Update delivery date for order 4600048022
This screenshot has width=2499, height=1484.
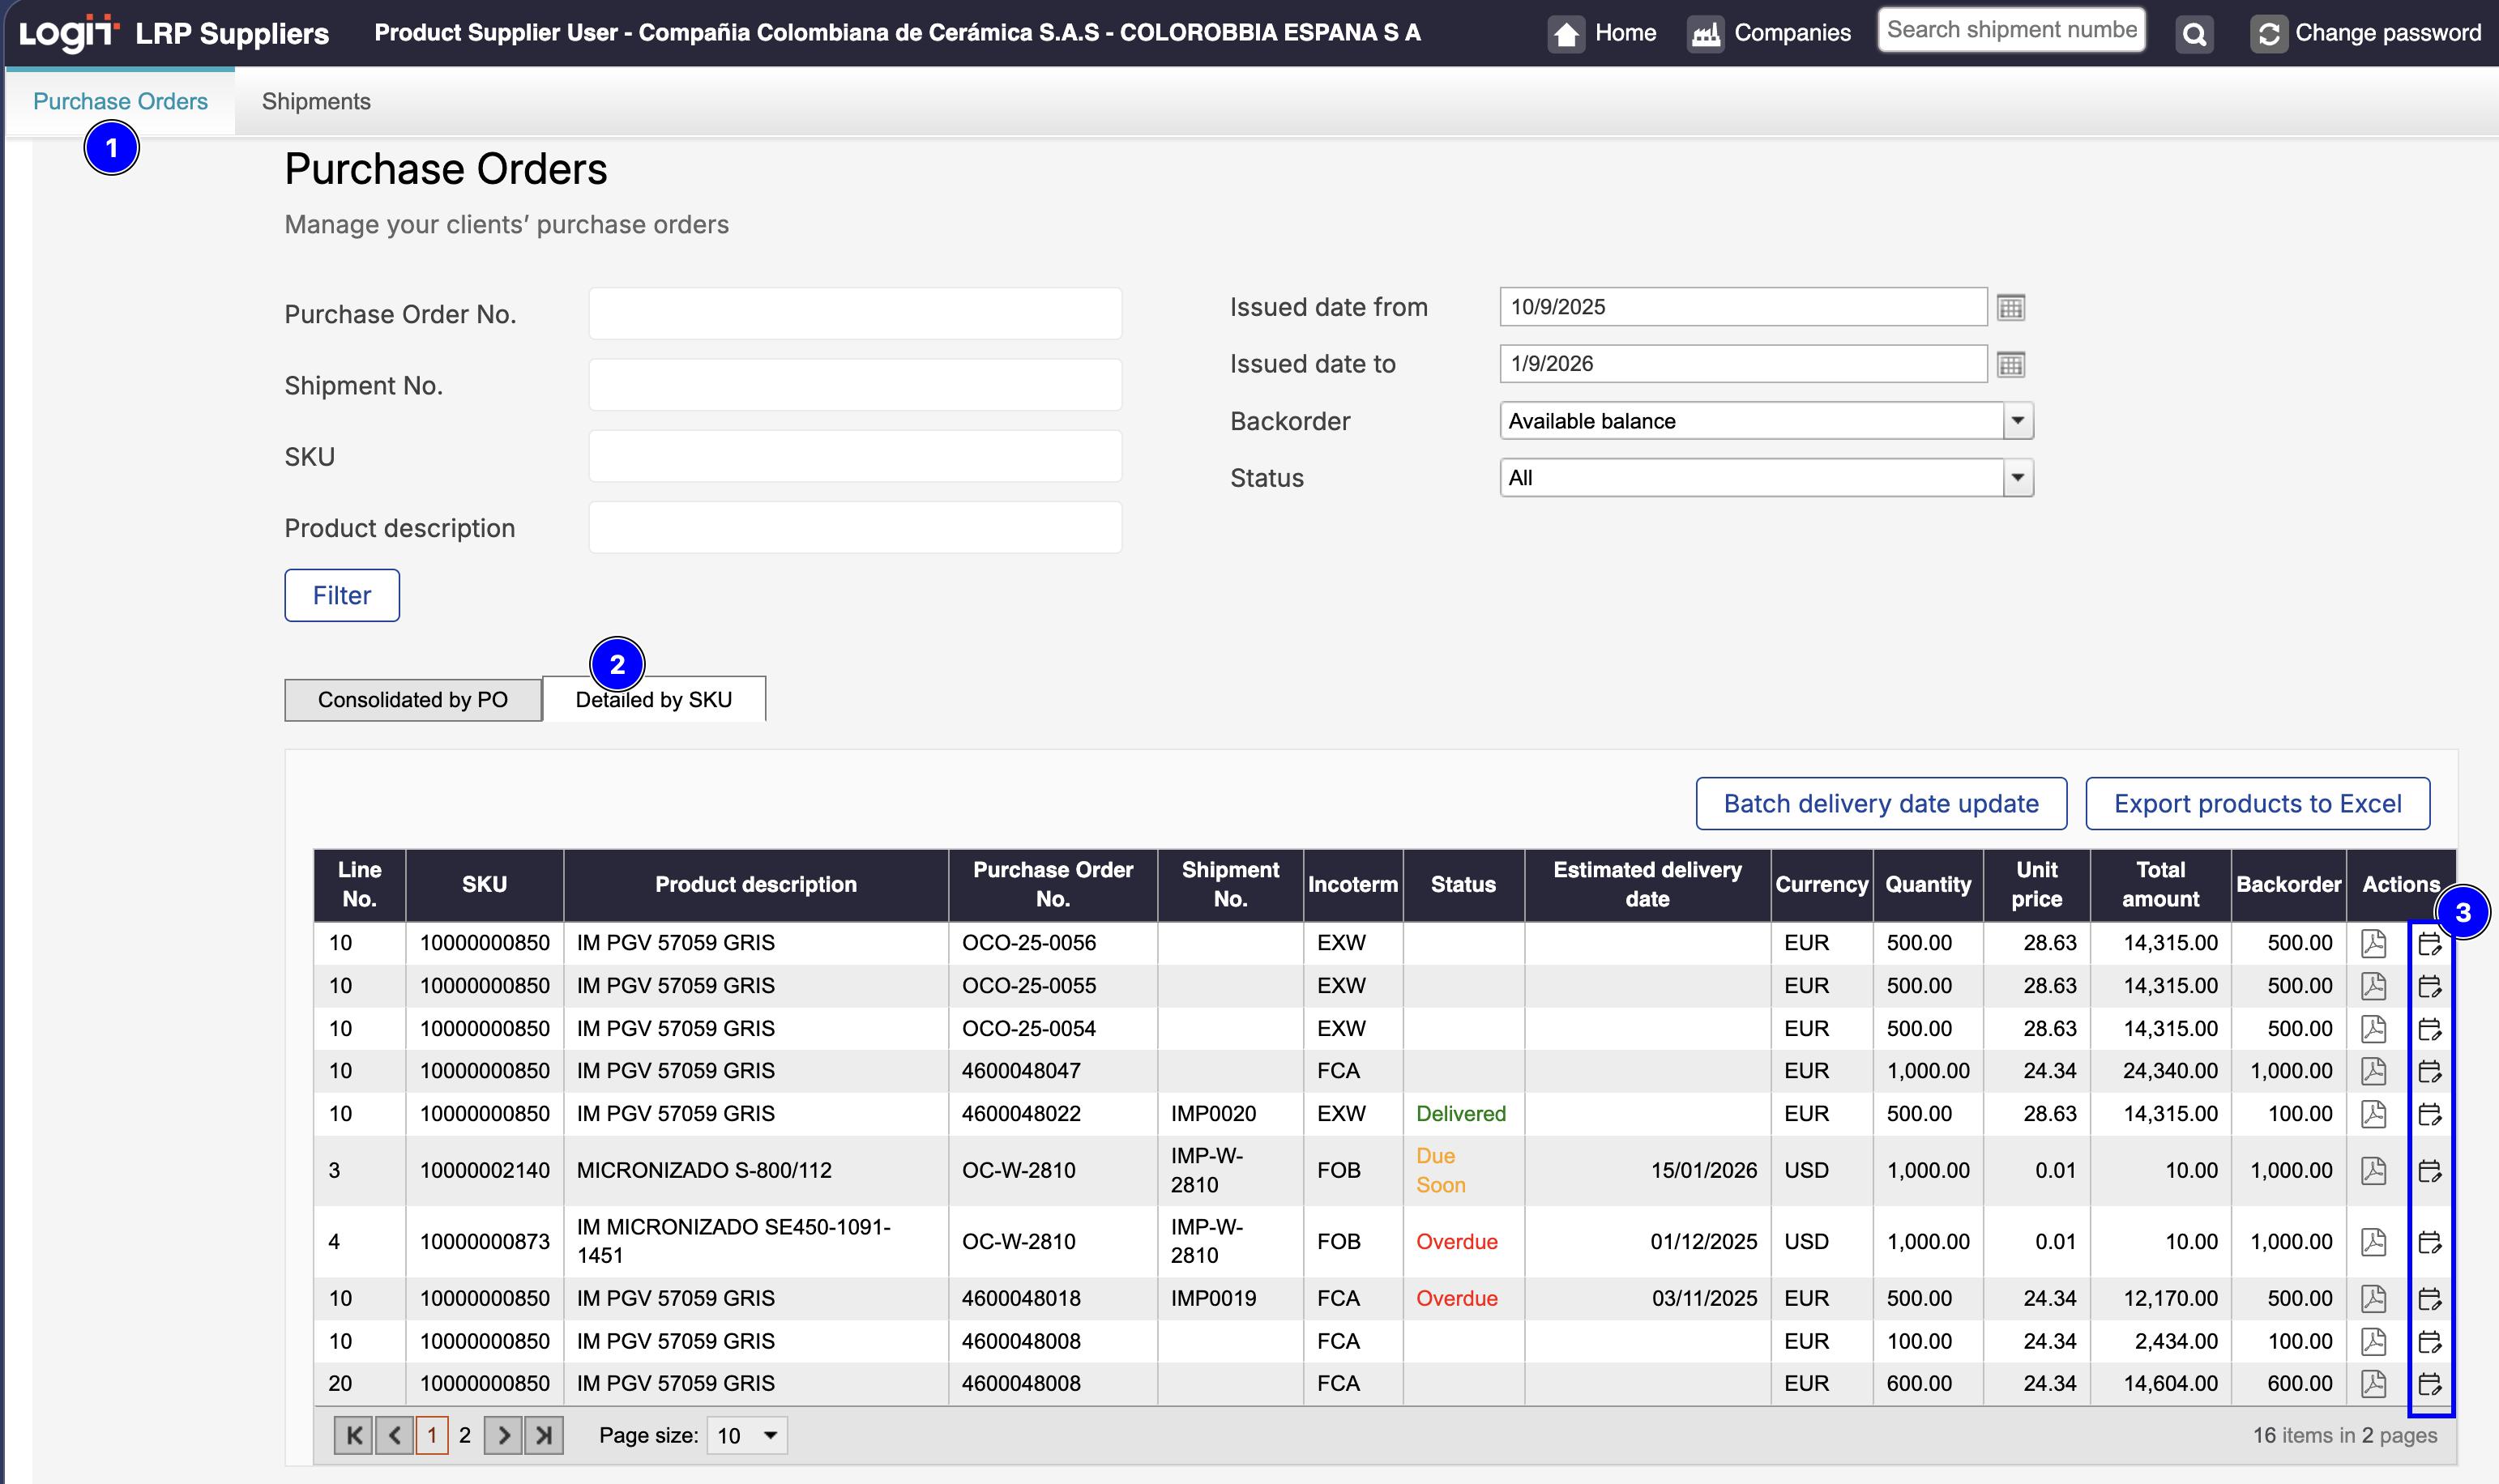tap(2430, 1114)
